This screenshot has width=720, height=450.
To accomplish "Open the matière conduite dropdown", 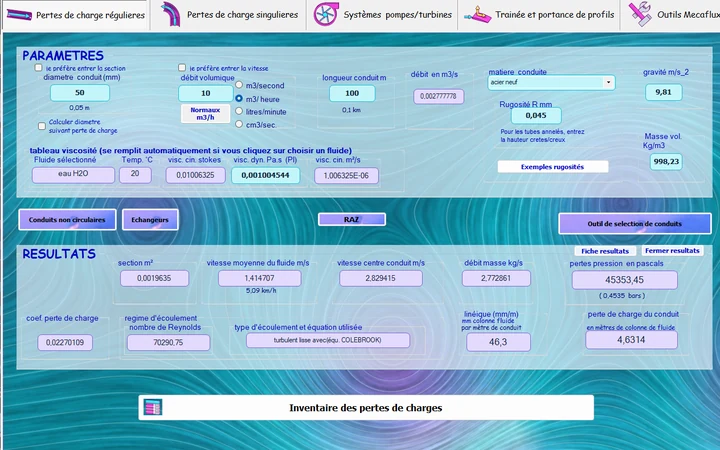I will click(608, 83).
